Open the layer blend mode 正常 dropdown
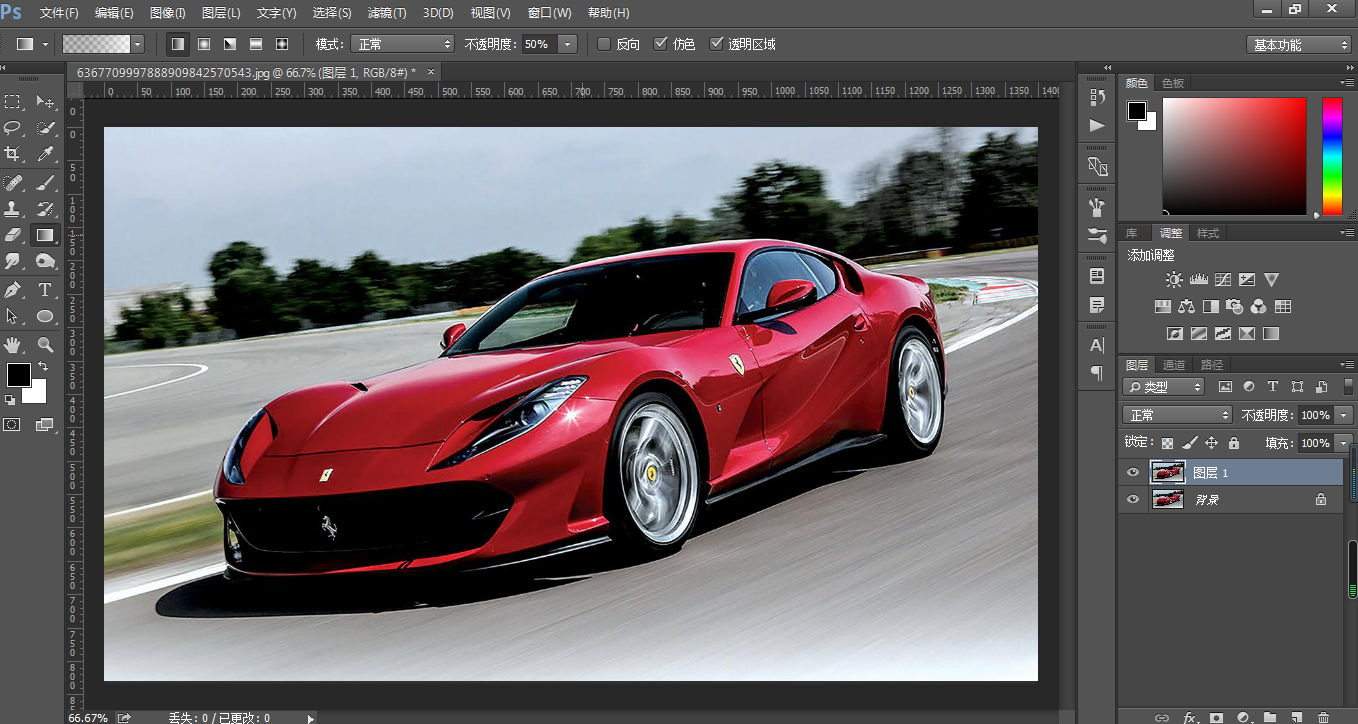This screenshot has height=724, width=1358. click(1177, 415)
